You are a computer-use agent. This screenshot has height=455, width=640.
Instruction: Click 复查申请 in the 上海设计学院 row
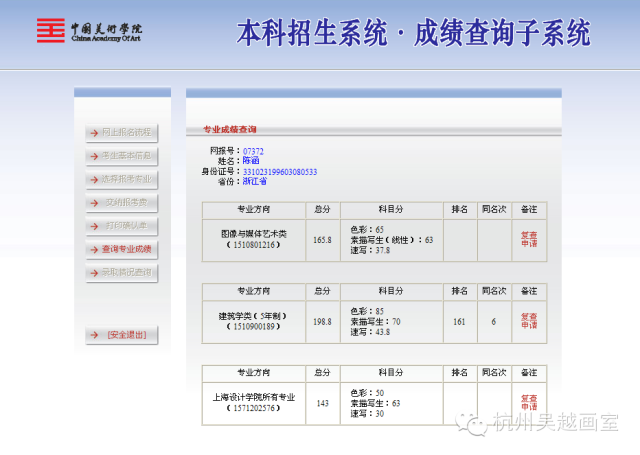[x=529, y=403]
